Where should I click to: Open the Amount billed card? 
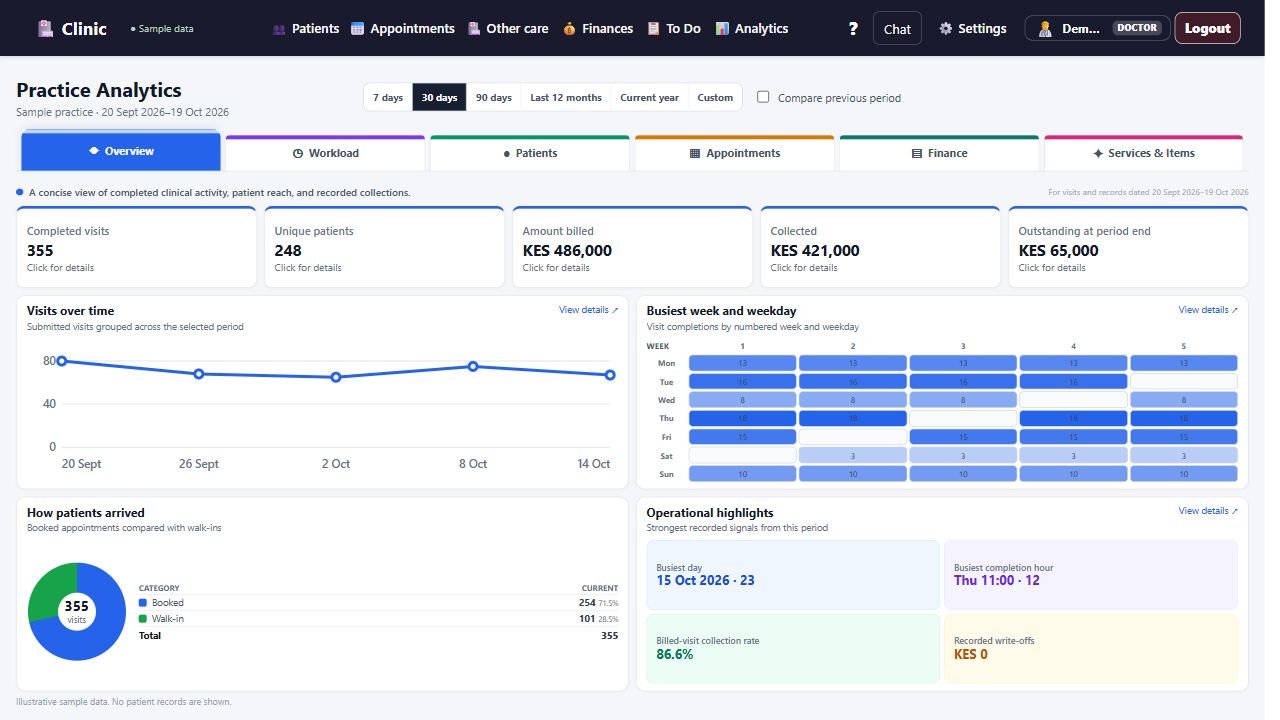pos(633,247)
